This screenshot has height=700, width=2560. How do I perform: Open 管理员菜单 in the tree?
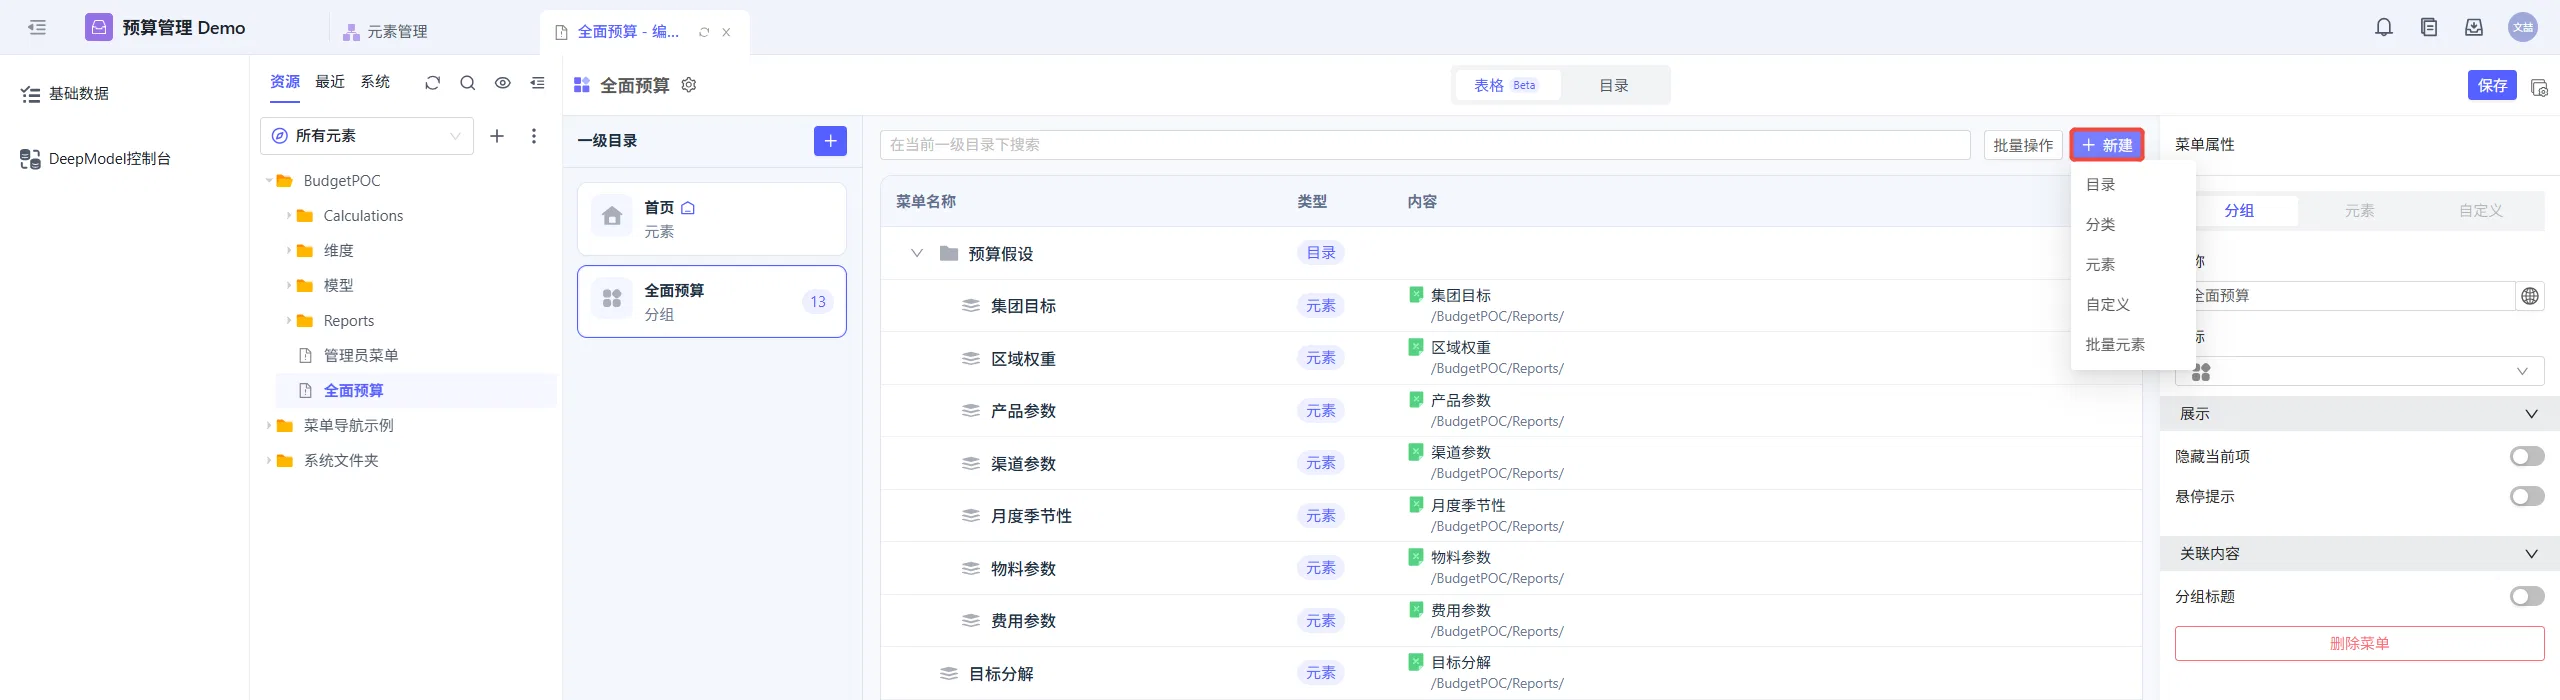(361, 356)
